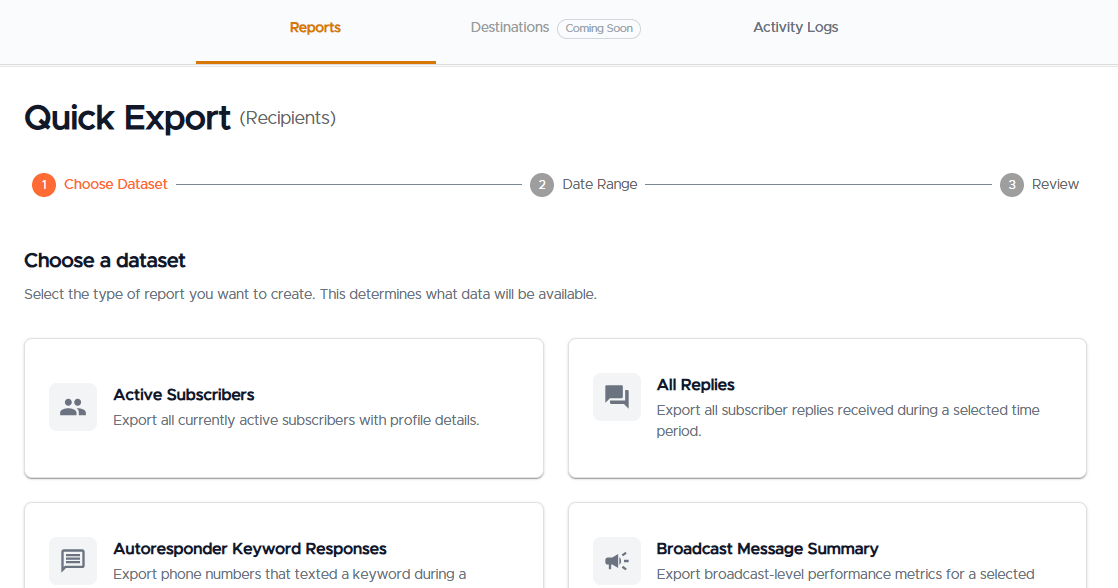
Task: Click the gray step 2 circle
Action: 542,185
